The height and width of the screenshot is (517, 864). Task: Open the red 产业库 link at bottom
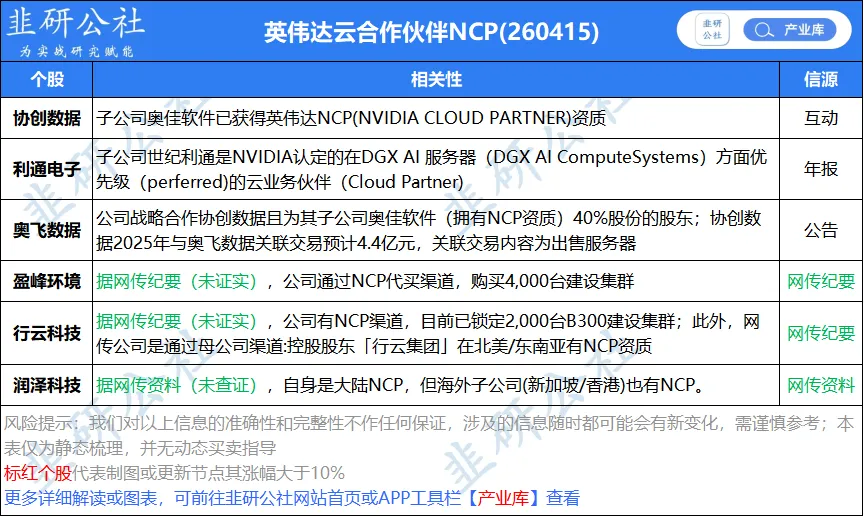point(503,498)
